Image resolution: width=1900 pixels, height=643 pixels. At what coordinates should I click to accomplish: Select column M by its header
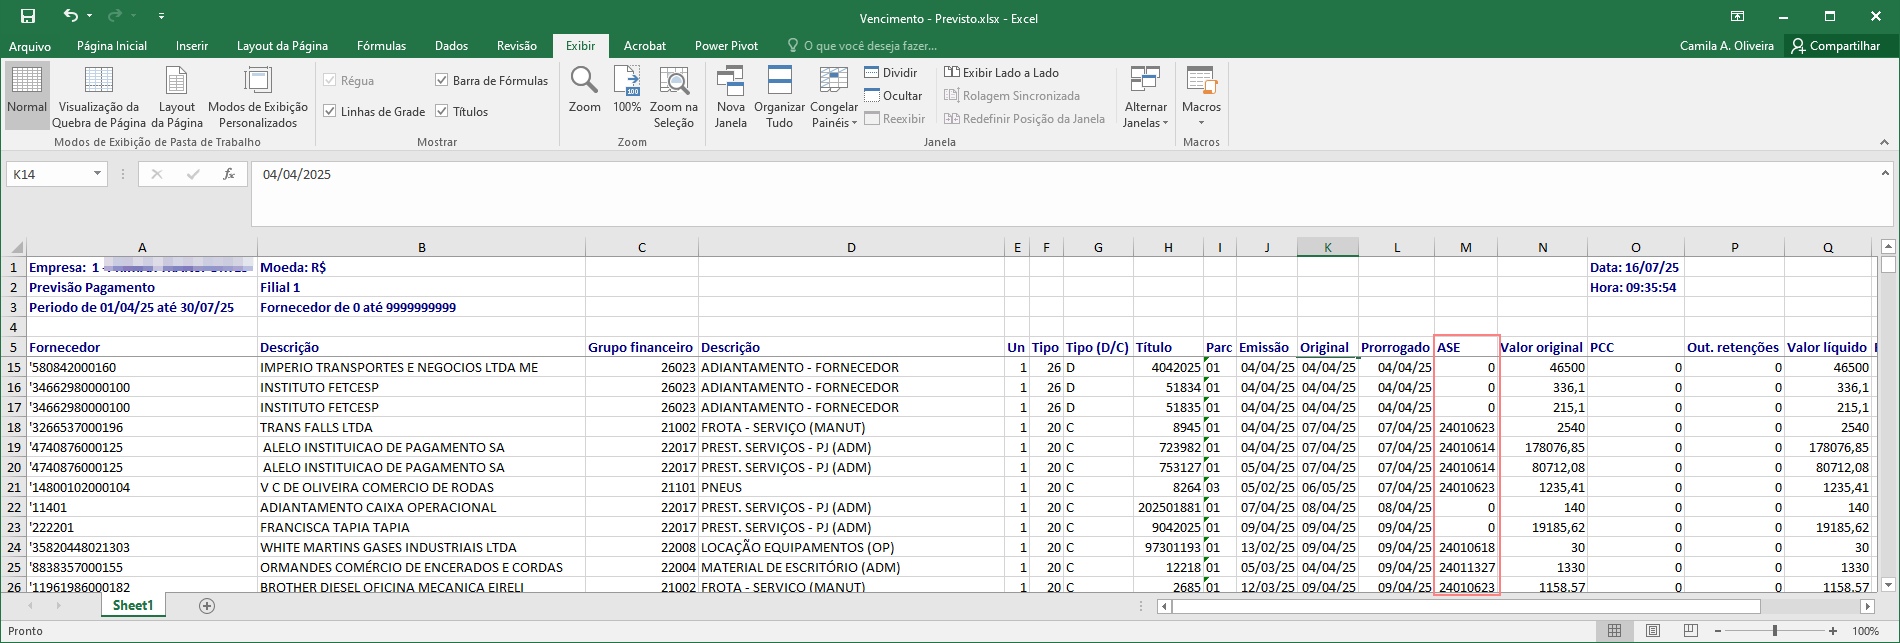click(x=1466, y=247)
